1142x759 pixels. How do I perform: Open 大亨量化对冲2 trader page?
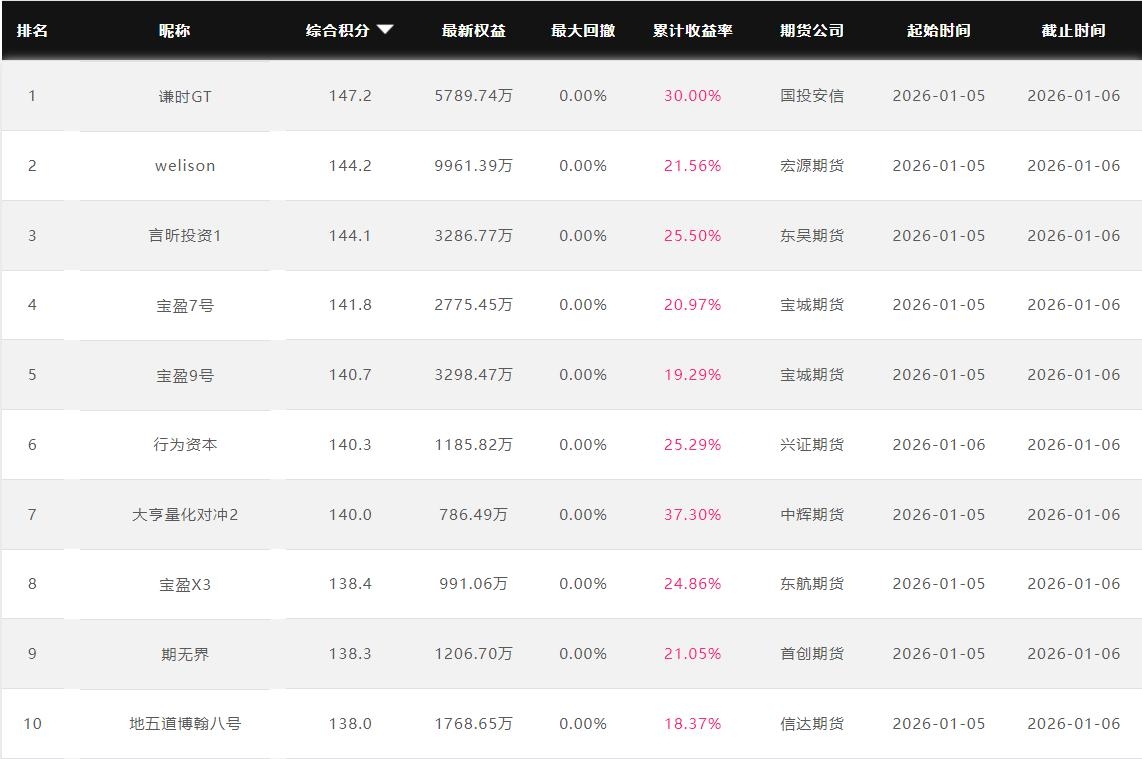coord(185,515)
